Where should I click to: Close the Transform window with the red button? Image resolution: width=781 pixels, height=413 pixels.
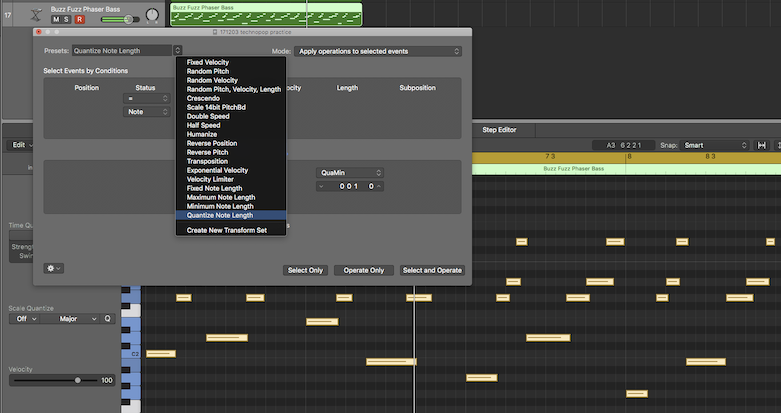[x=39, y=32]
